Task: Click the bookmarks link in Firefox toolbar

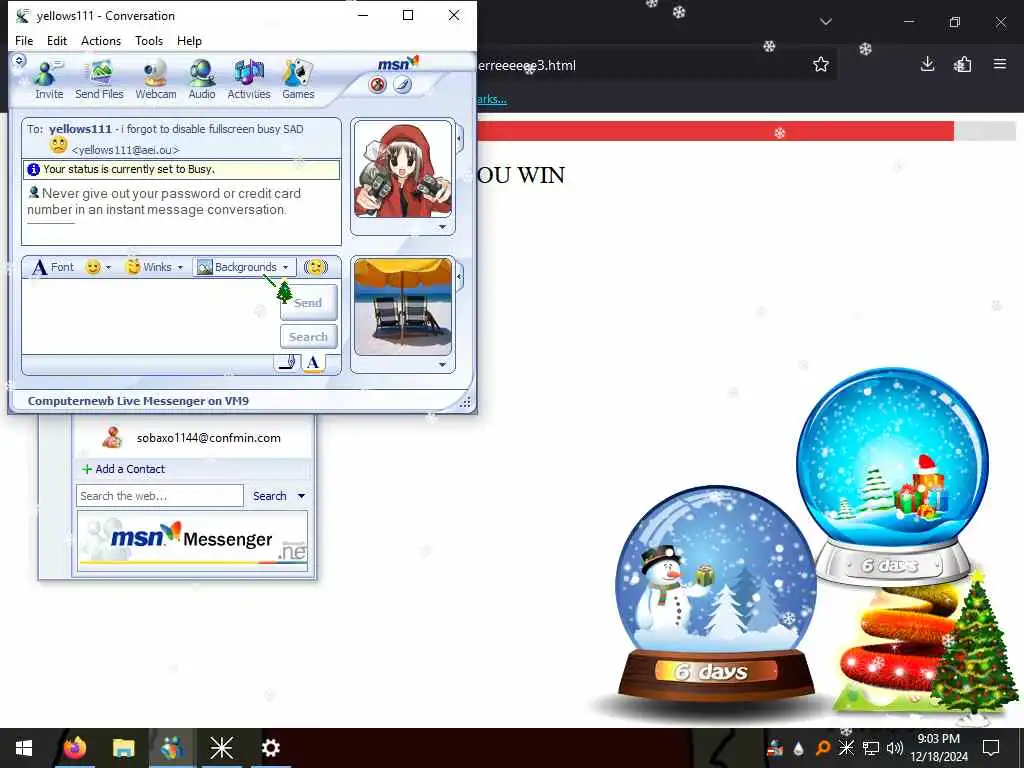Action: [491, 99]
